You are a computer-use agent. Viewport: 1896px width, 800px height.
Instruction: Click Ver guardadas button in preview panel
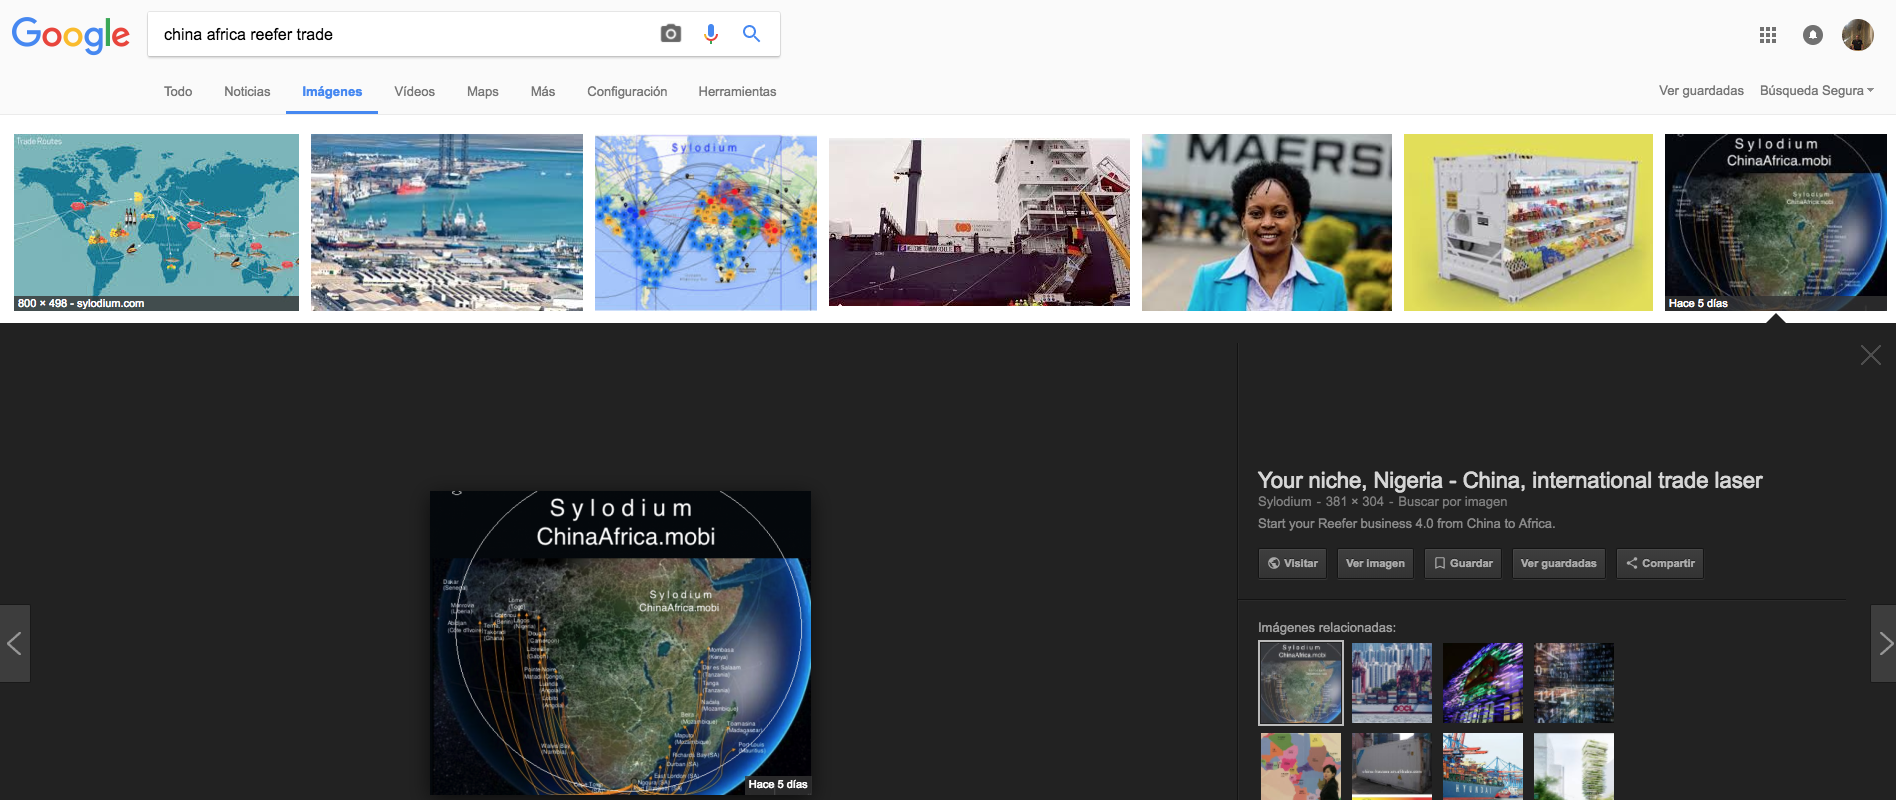1558,563
